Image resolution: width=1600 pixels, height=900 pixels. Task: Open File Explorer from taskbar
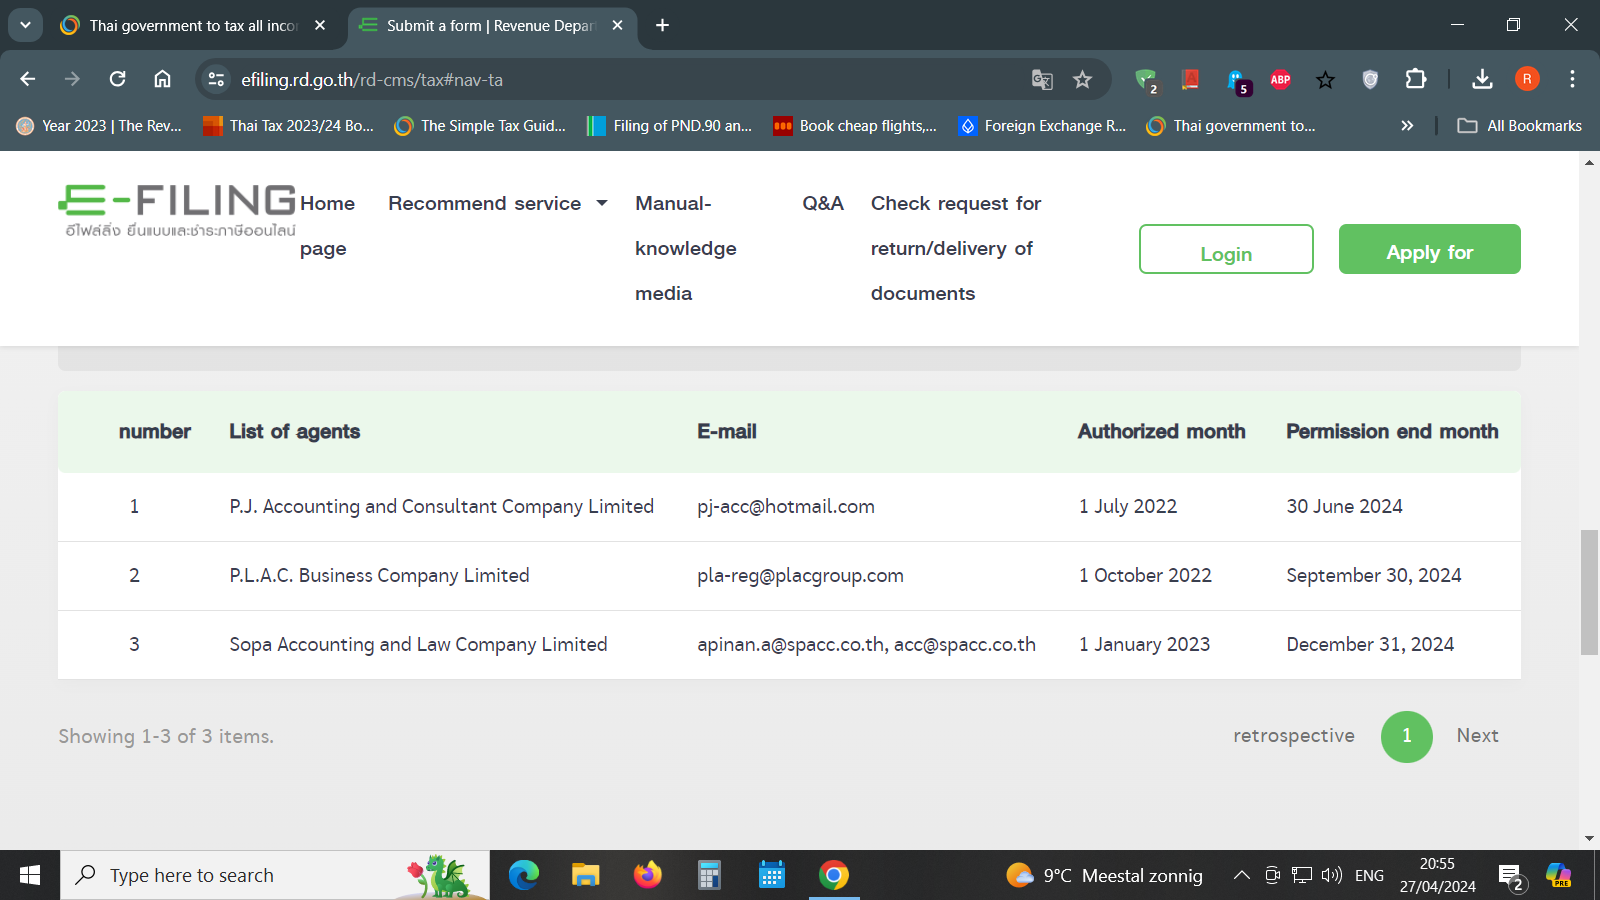click(585, 875)
